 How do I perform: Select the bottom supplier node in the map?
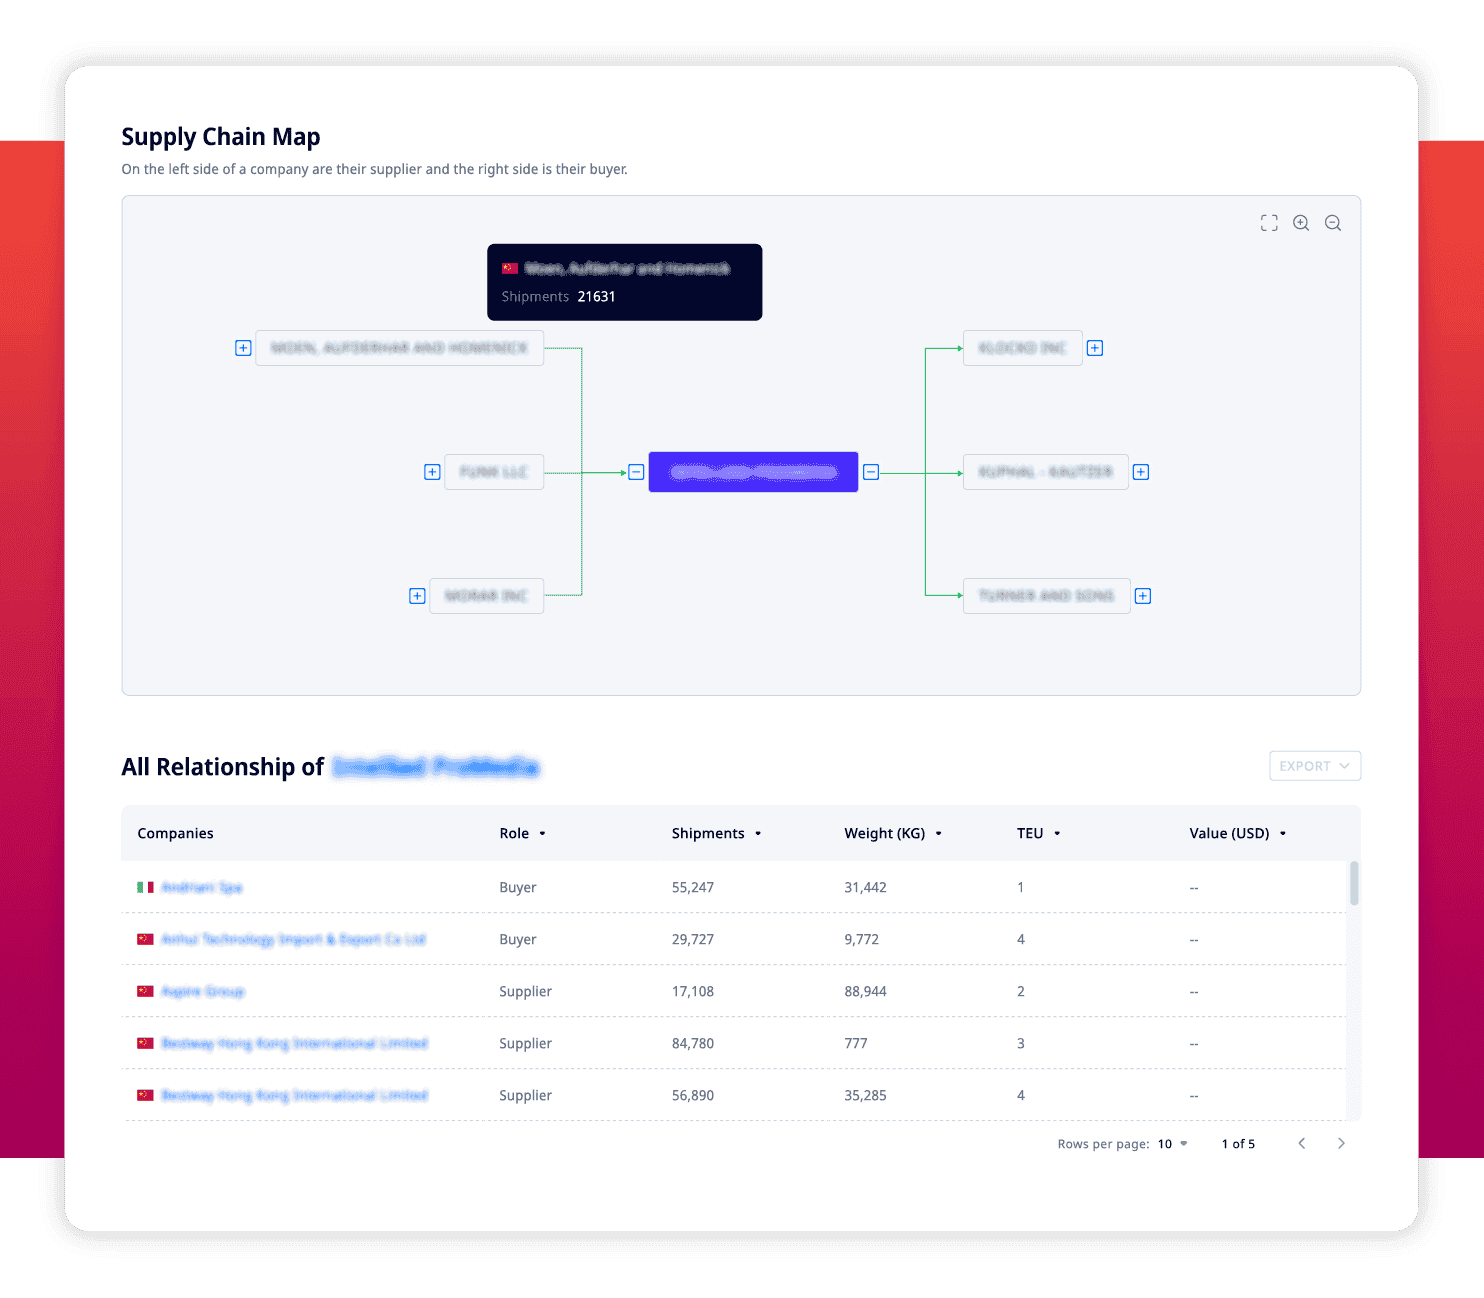tap(486, 596)
